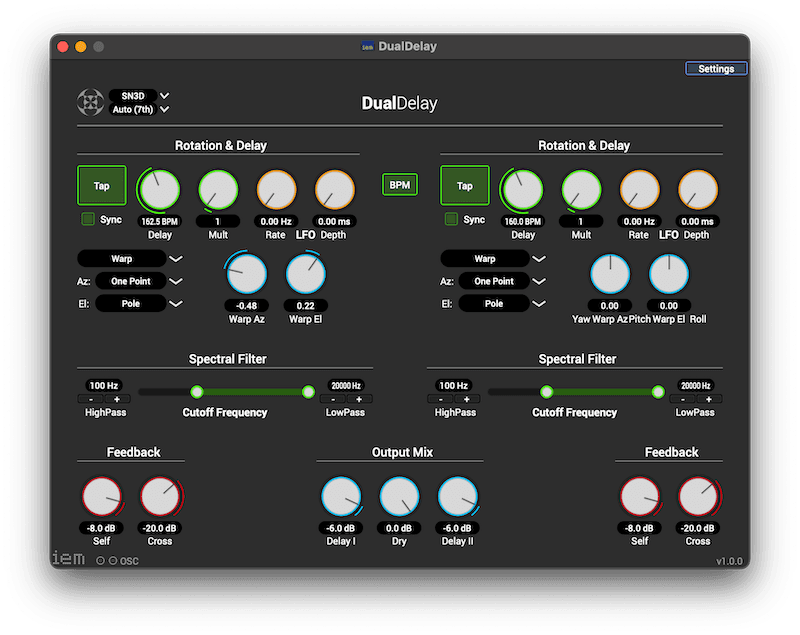This screenshot has height=635, width=800.
Task: Click the right Feedback Cross knob
Action: coord(697,497)
